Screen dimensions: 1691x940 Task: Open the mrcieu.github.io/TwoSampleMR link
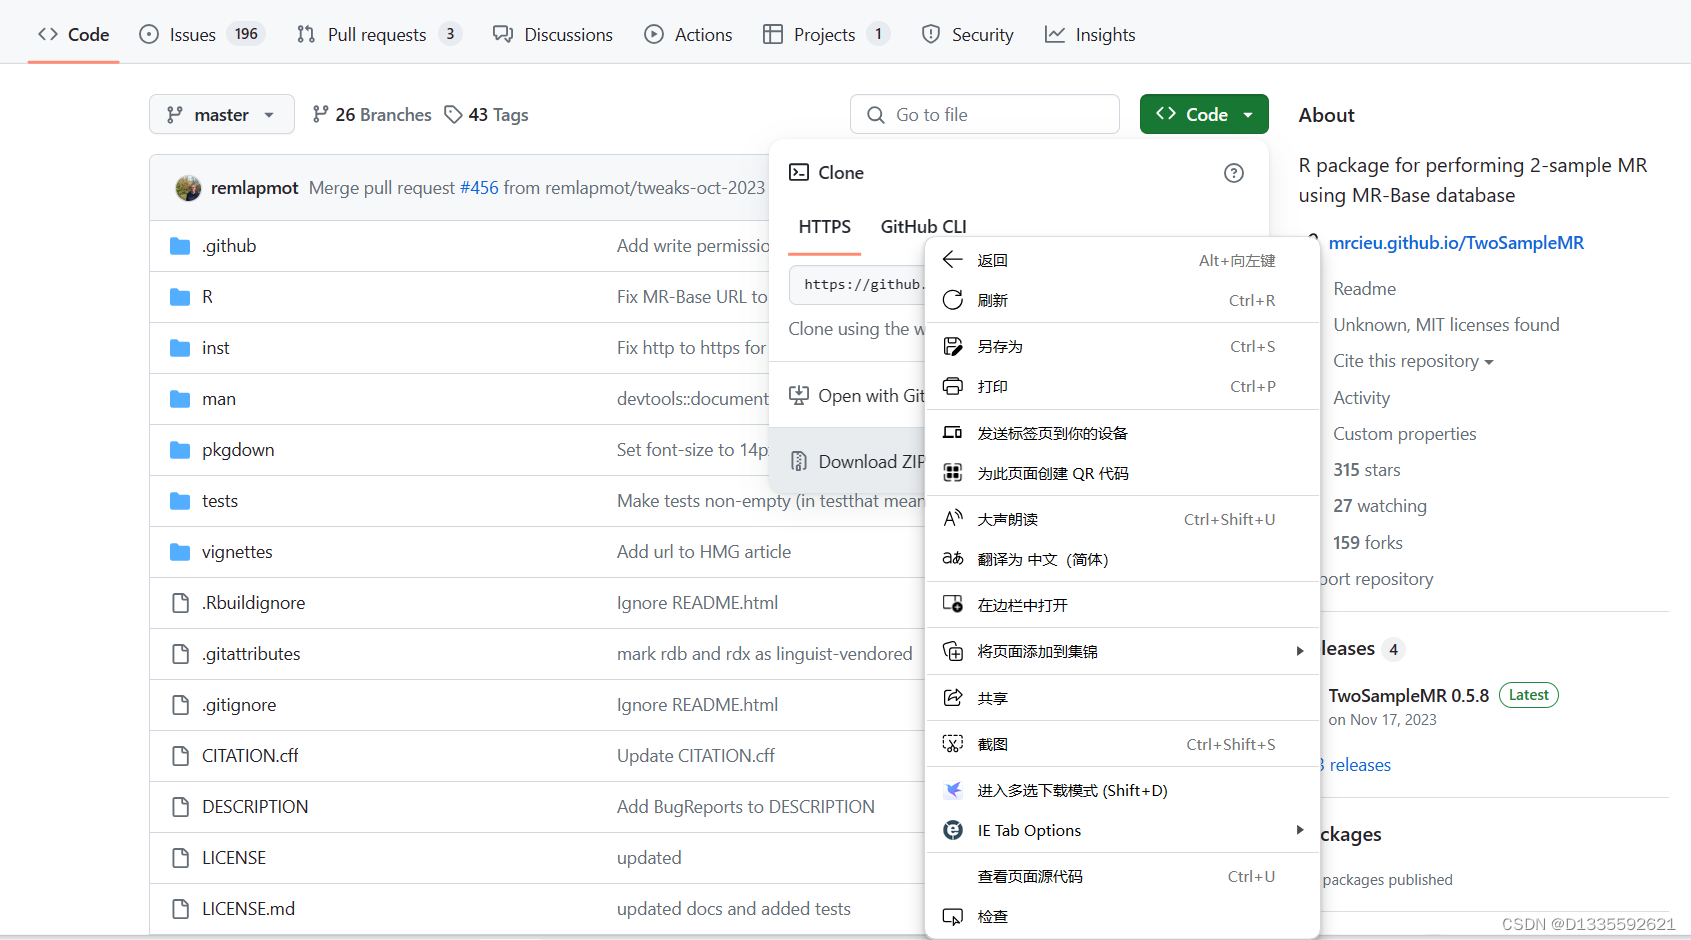click(x=1456, y=242)
